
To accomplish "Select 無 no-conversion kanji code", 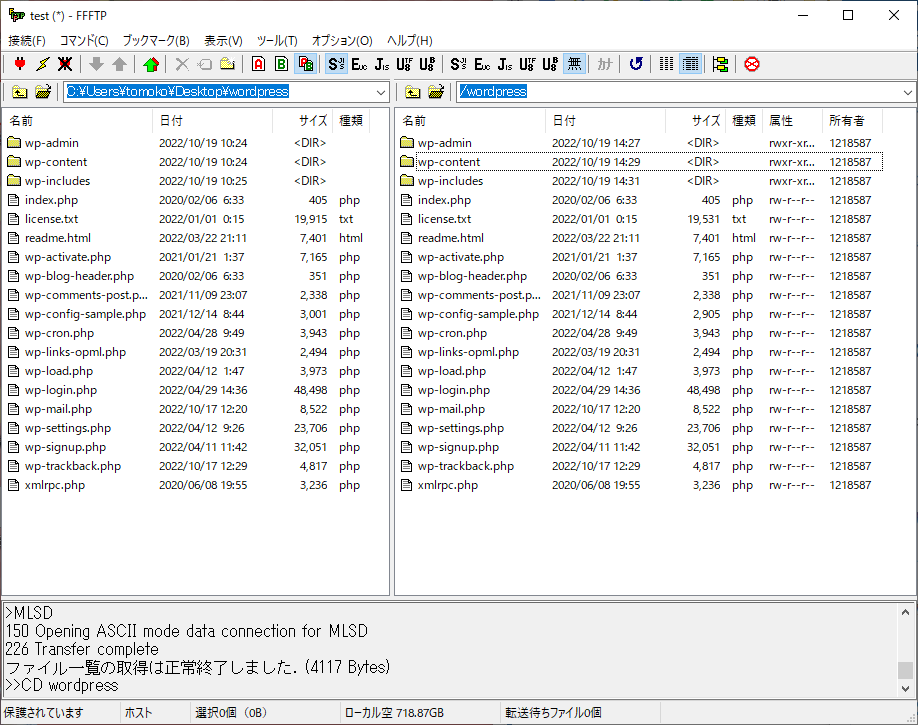I will 574,64.
